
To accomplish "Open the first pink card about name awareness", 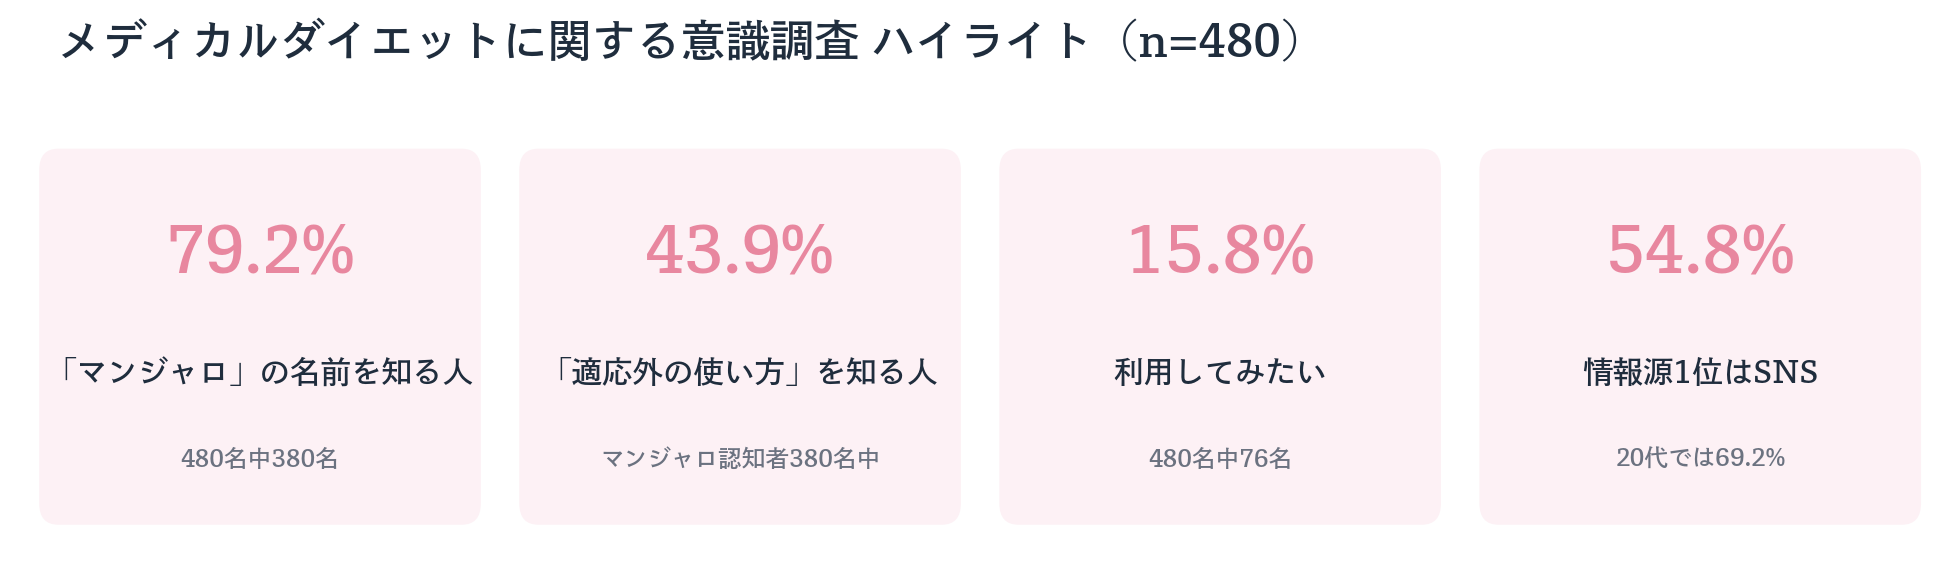I will (x=260, y=336).
